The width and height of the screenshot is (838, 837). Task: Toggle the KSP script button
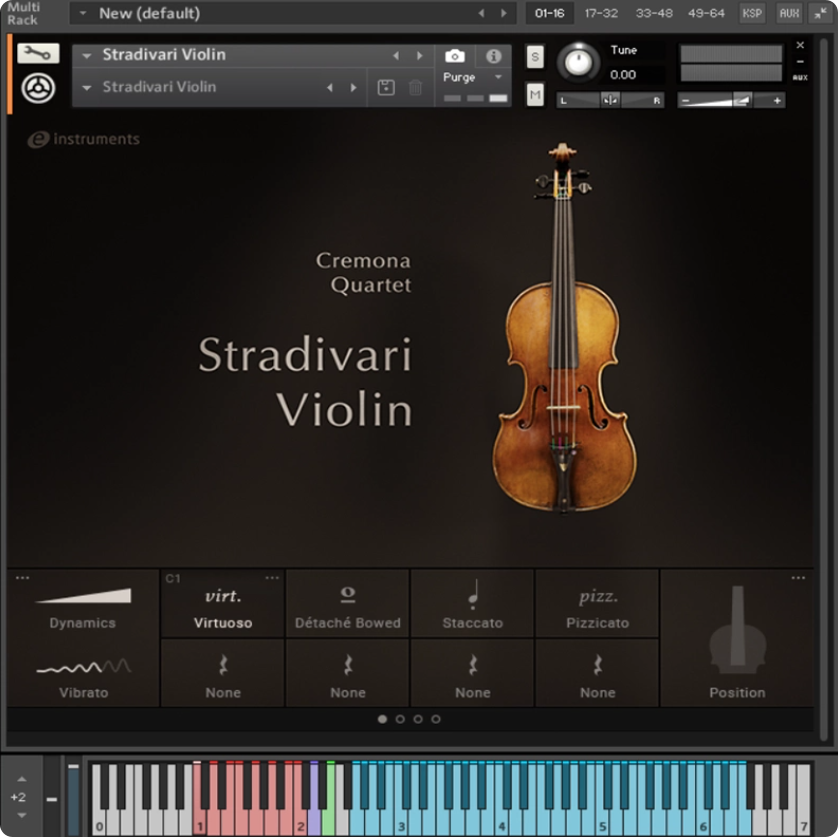tap(752, 13)
